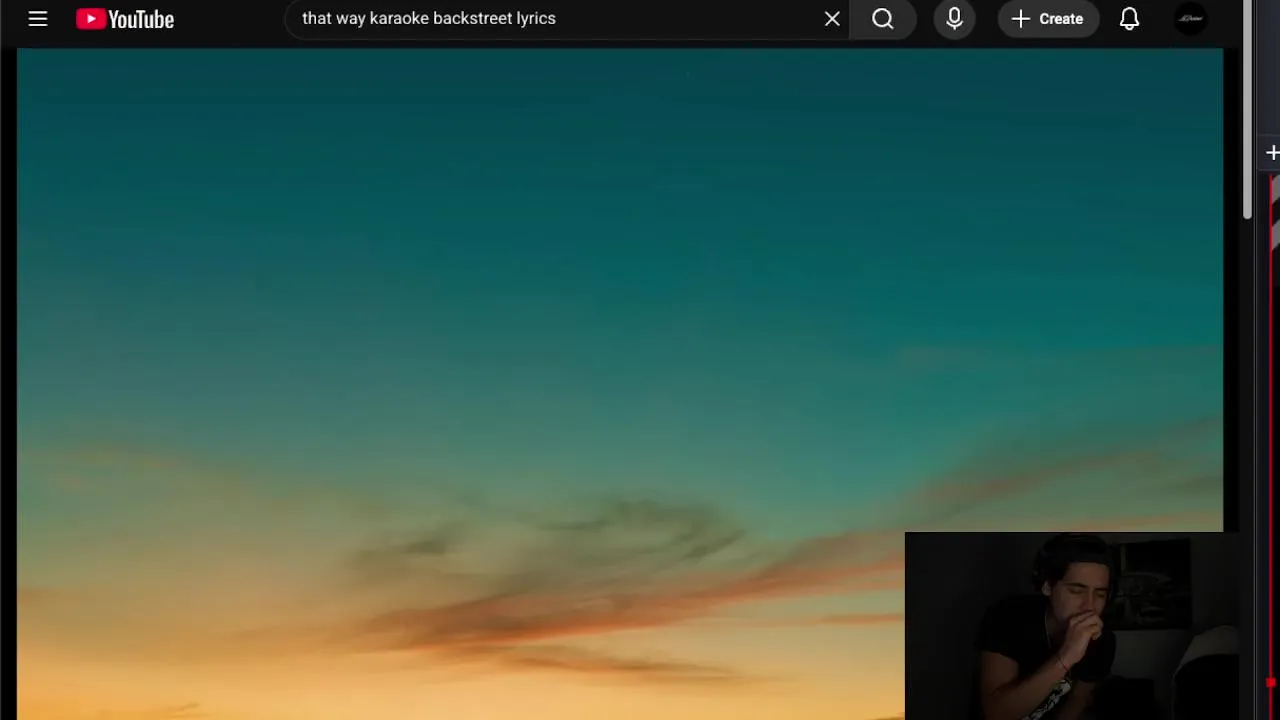Open notifications bell

tap(1129, 19)
